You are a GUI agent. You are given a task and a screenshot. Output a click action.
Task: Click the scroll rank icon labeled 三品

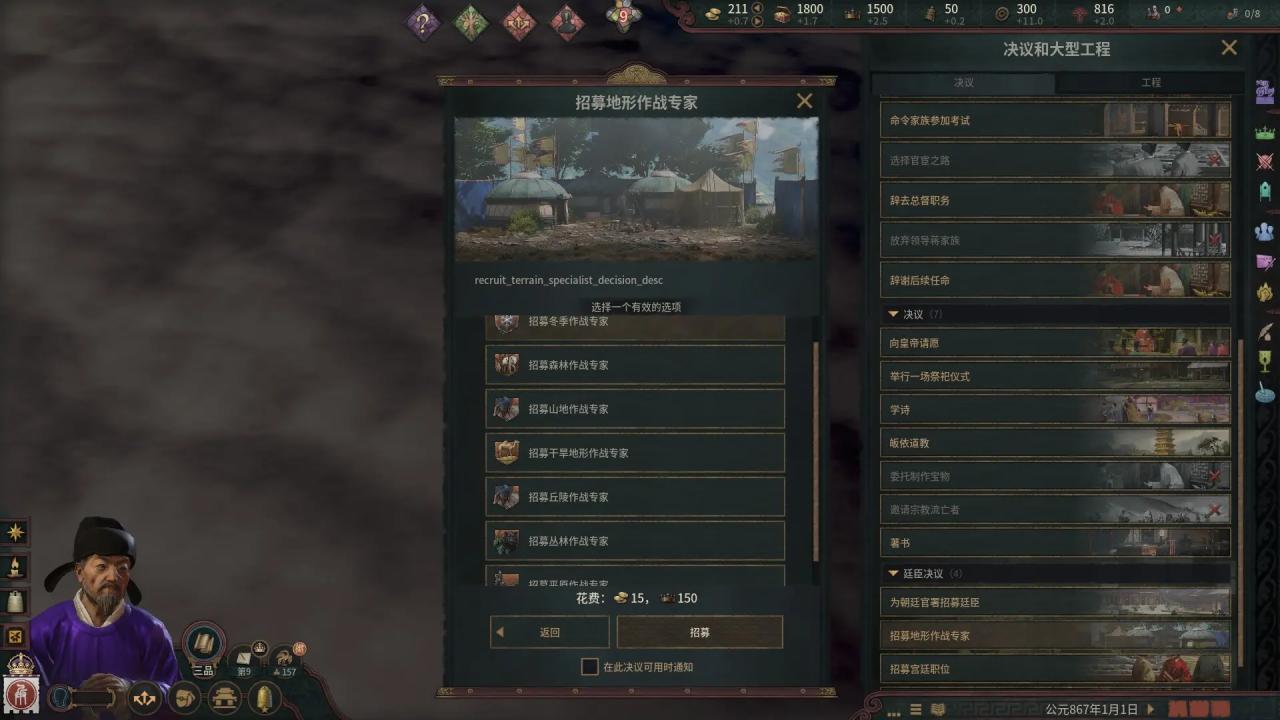click(204, 643)
